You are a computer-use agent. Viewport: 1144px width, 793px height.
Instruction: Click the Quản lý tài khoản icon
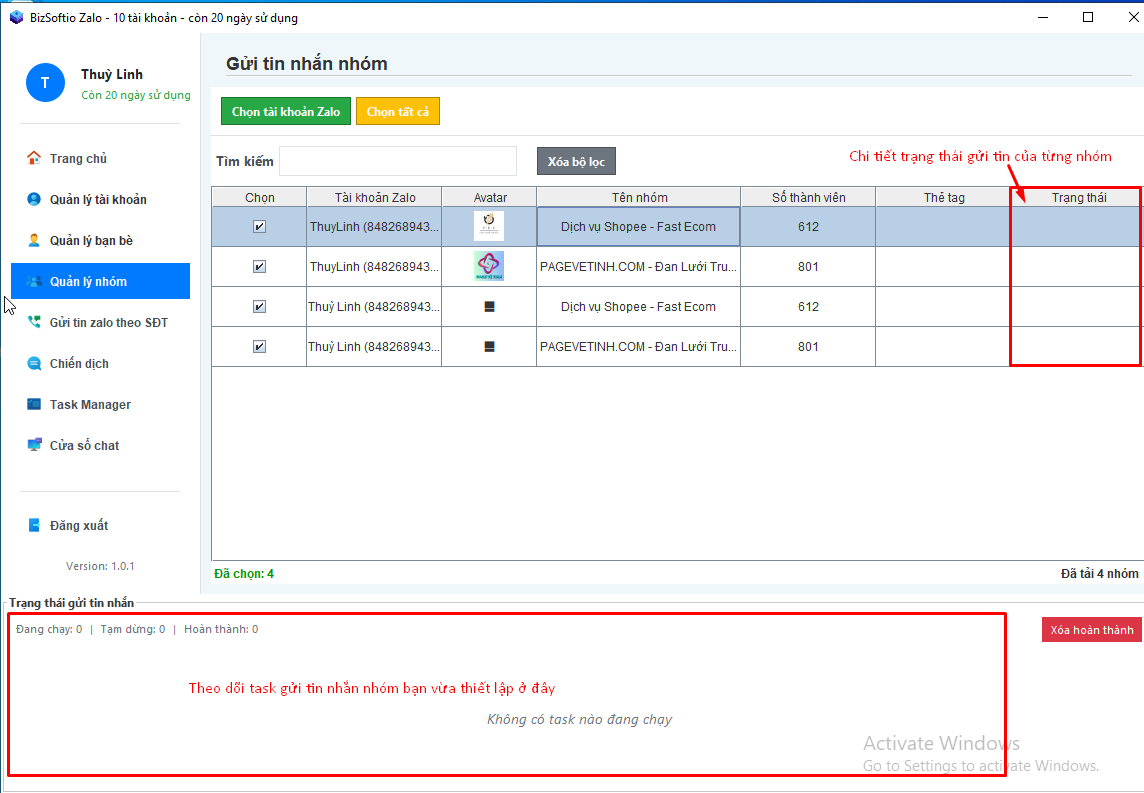34,199
